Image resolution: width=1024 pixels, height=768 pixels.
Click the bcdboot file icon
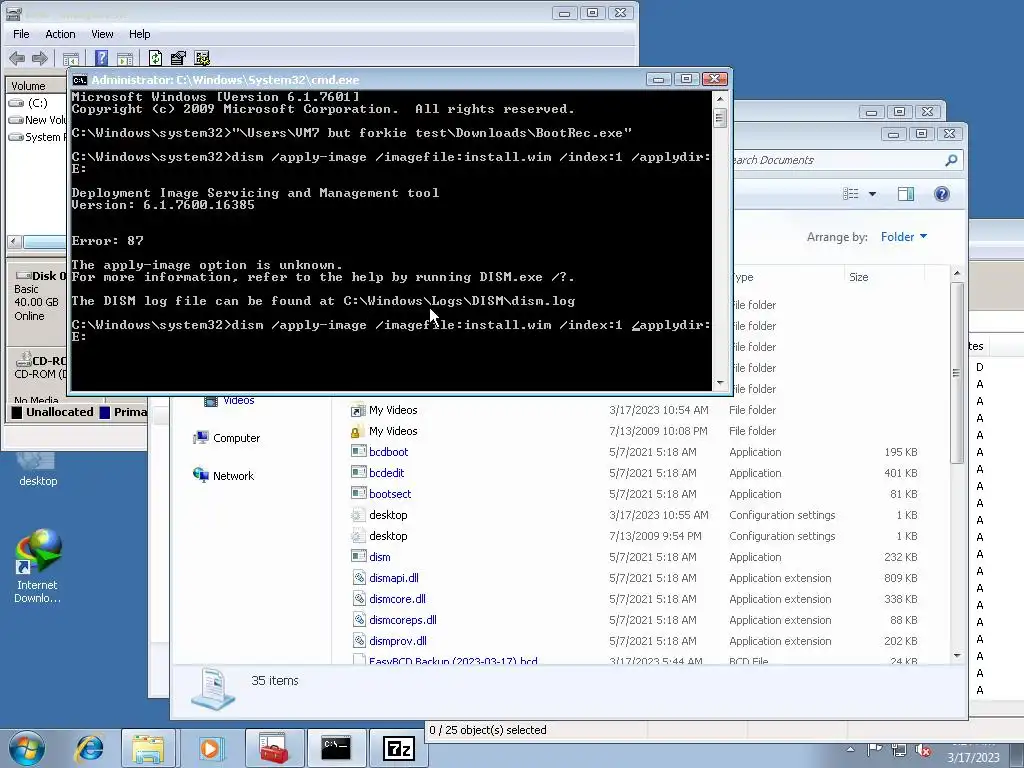[358, 451]
